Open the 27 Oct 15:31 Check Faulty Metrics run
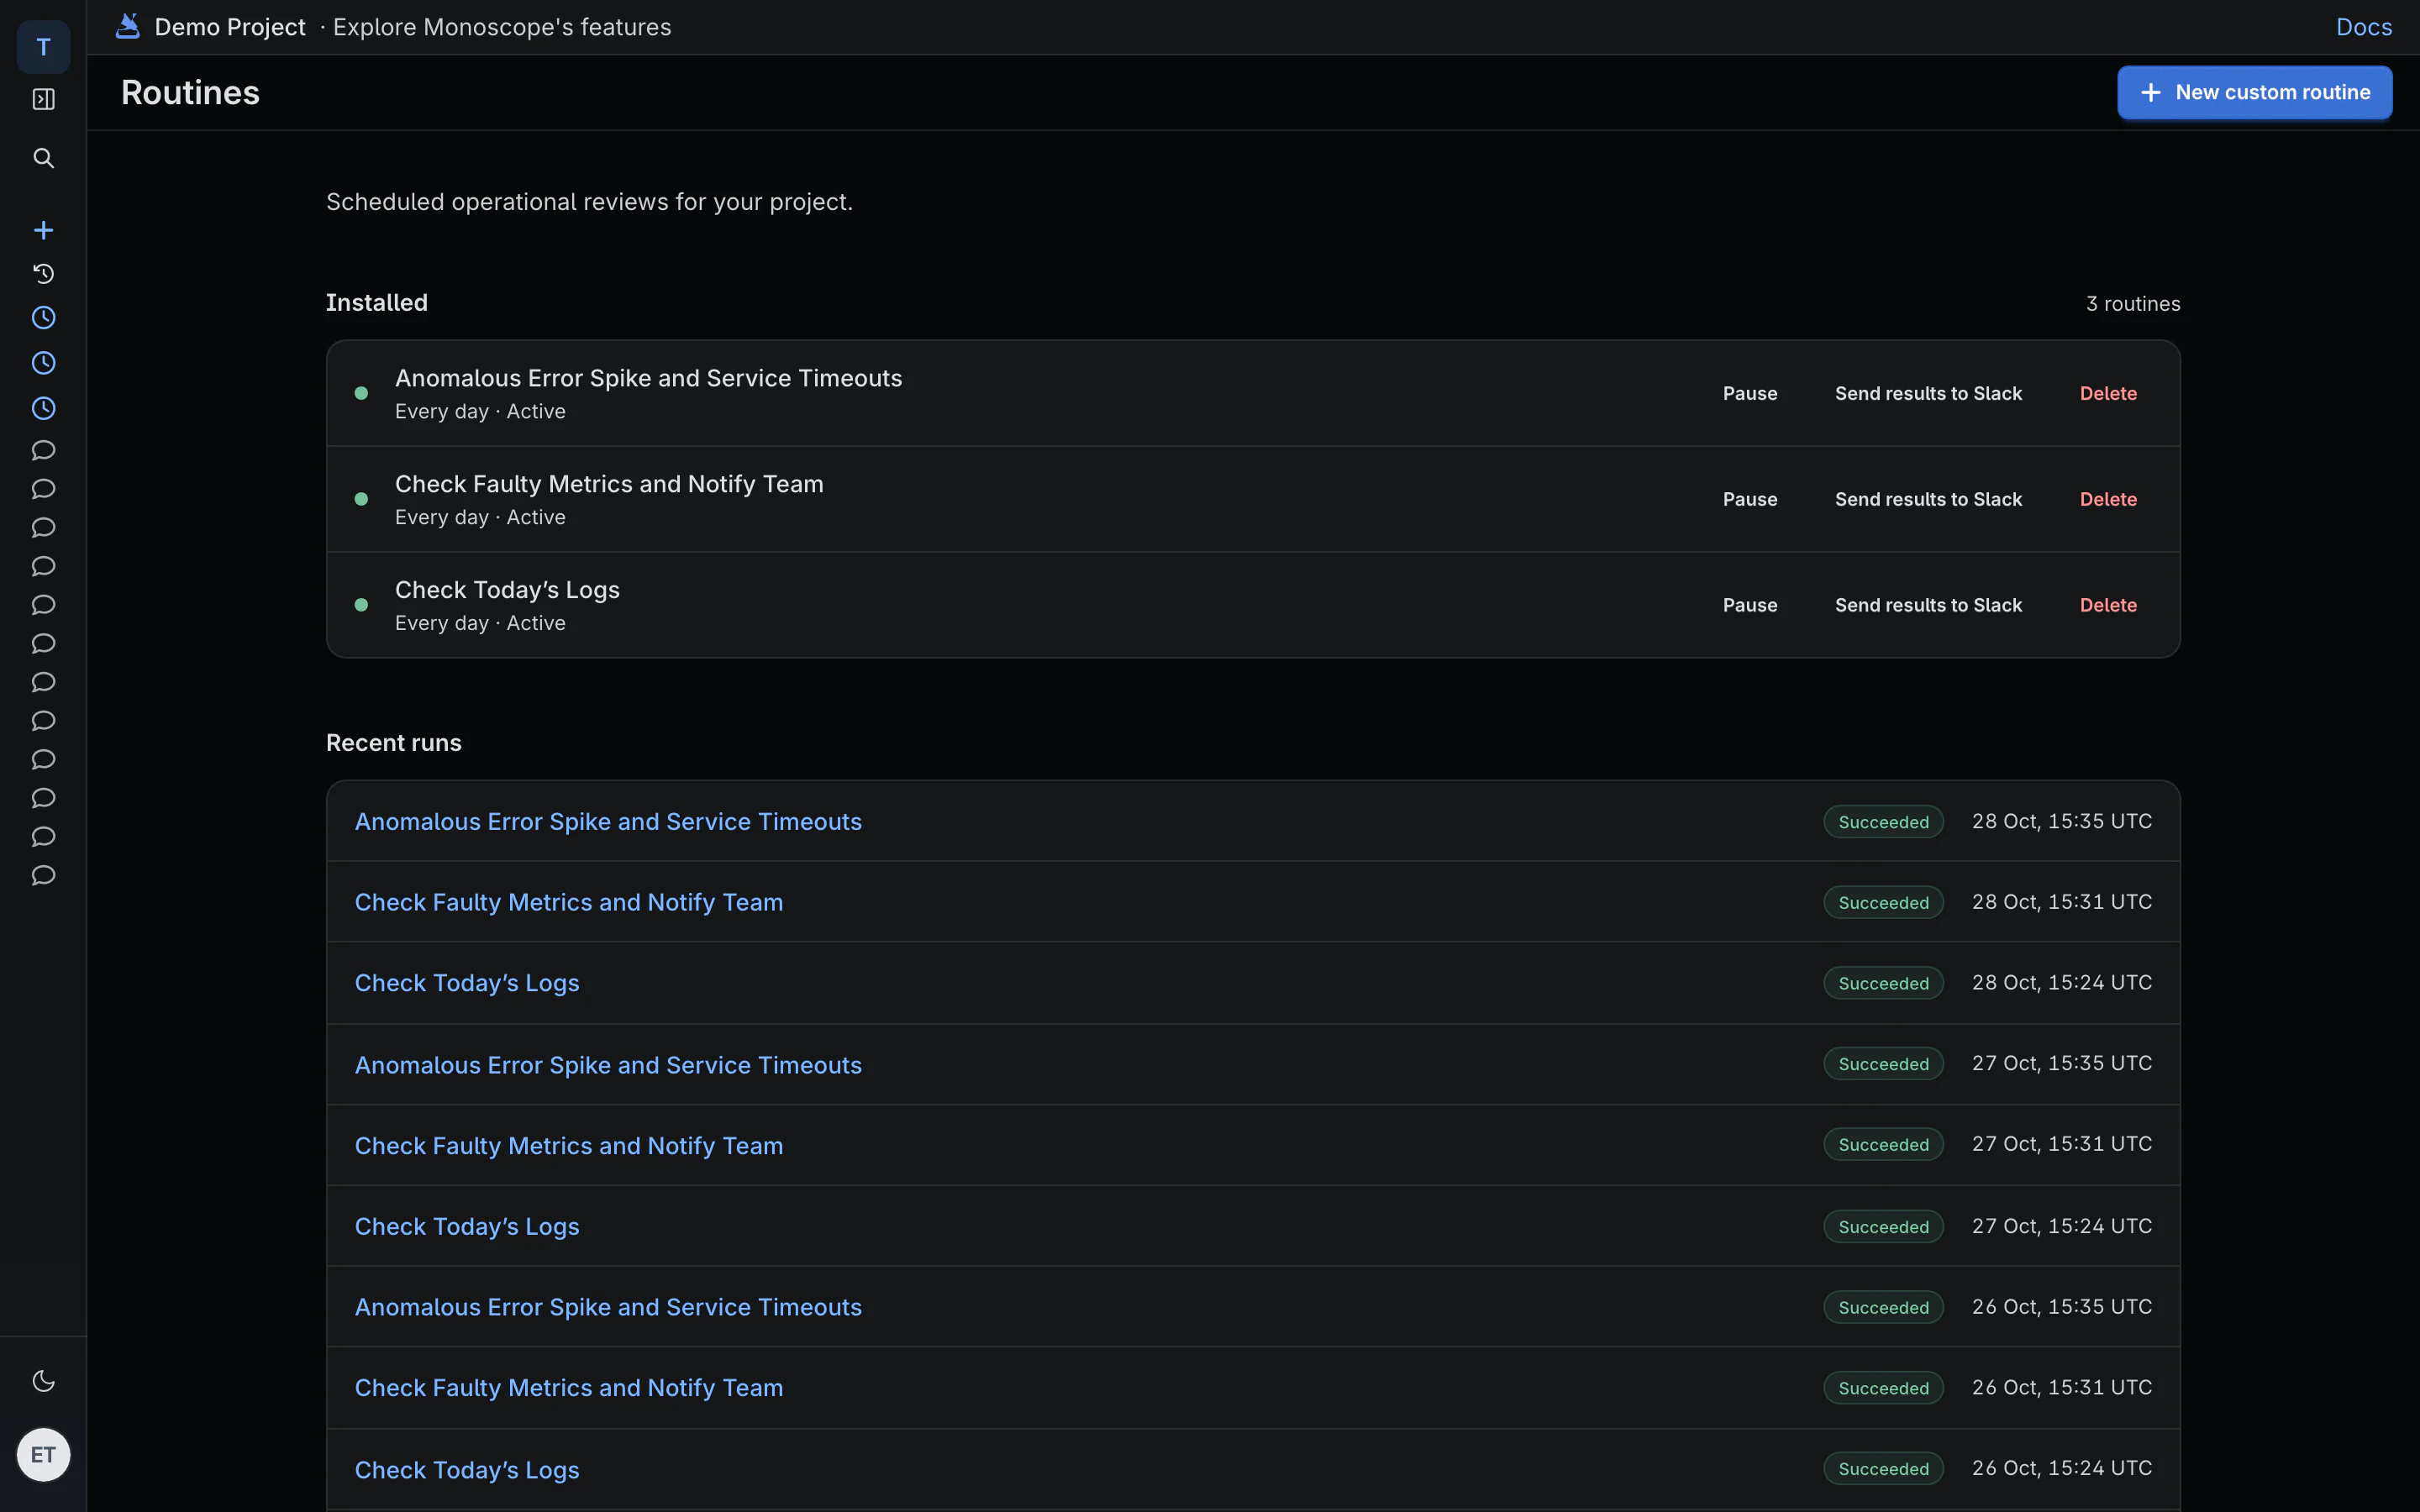Viewport: 2420px width, 1512px height. (569, 1146)
